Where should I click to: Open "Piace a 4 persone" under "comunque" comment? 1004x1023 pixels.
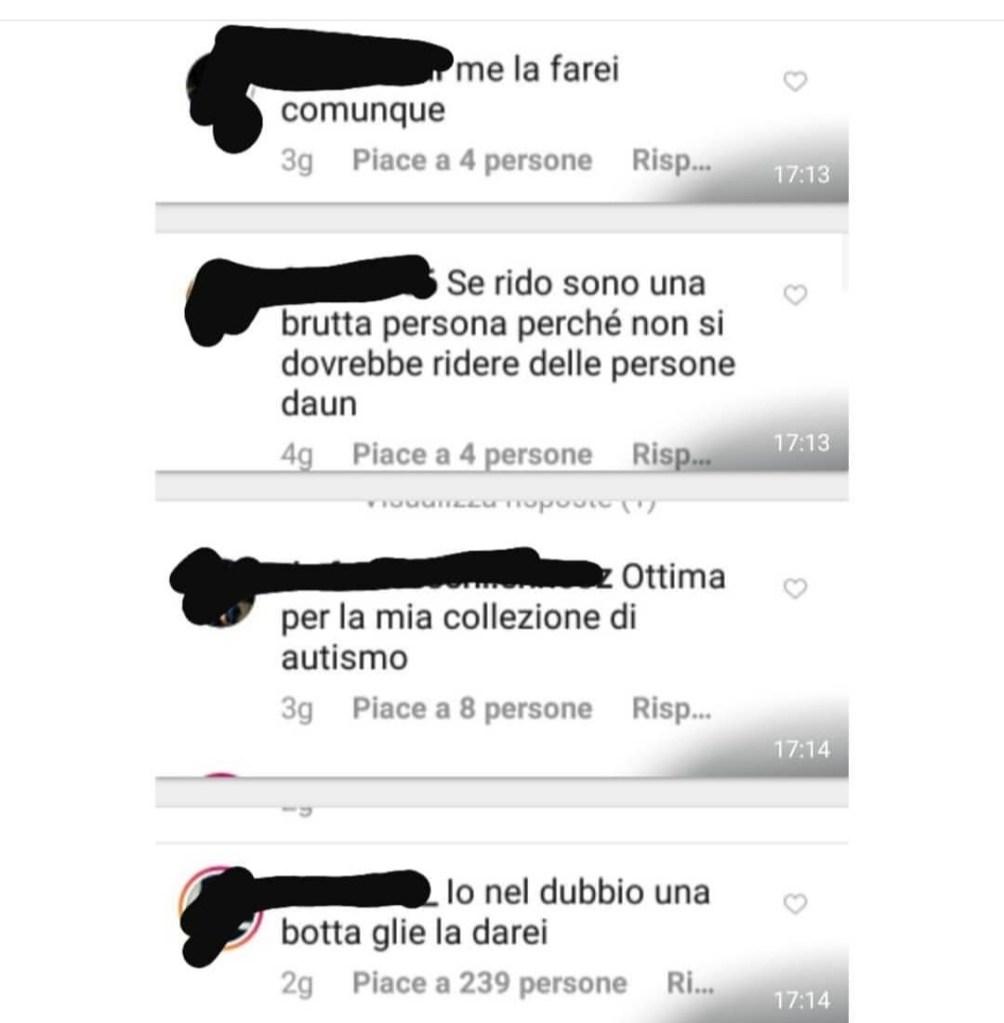tap(472, 160)
